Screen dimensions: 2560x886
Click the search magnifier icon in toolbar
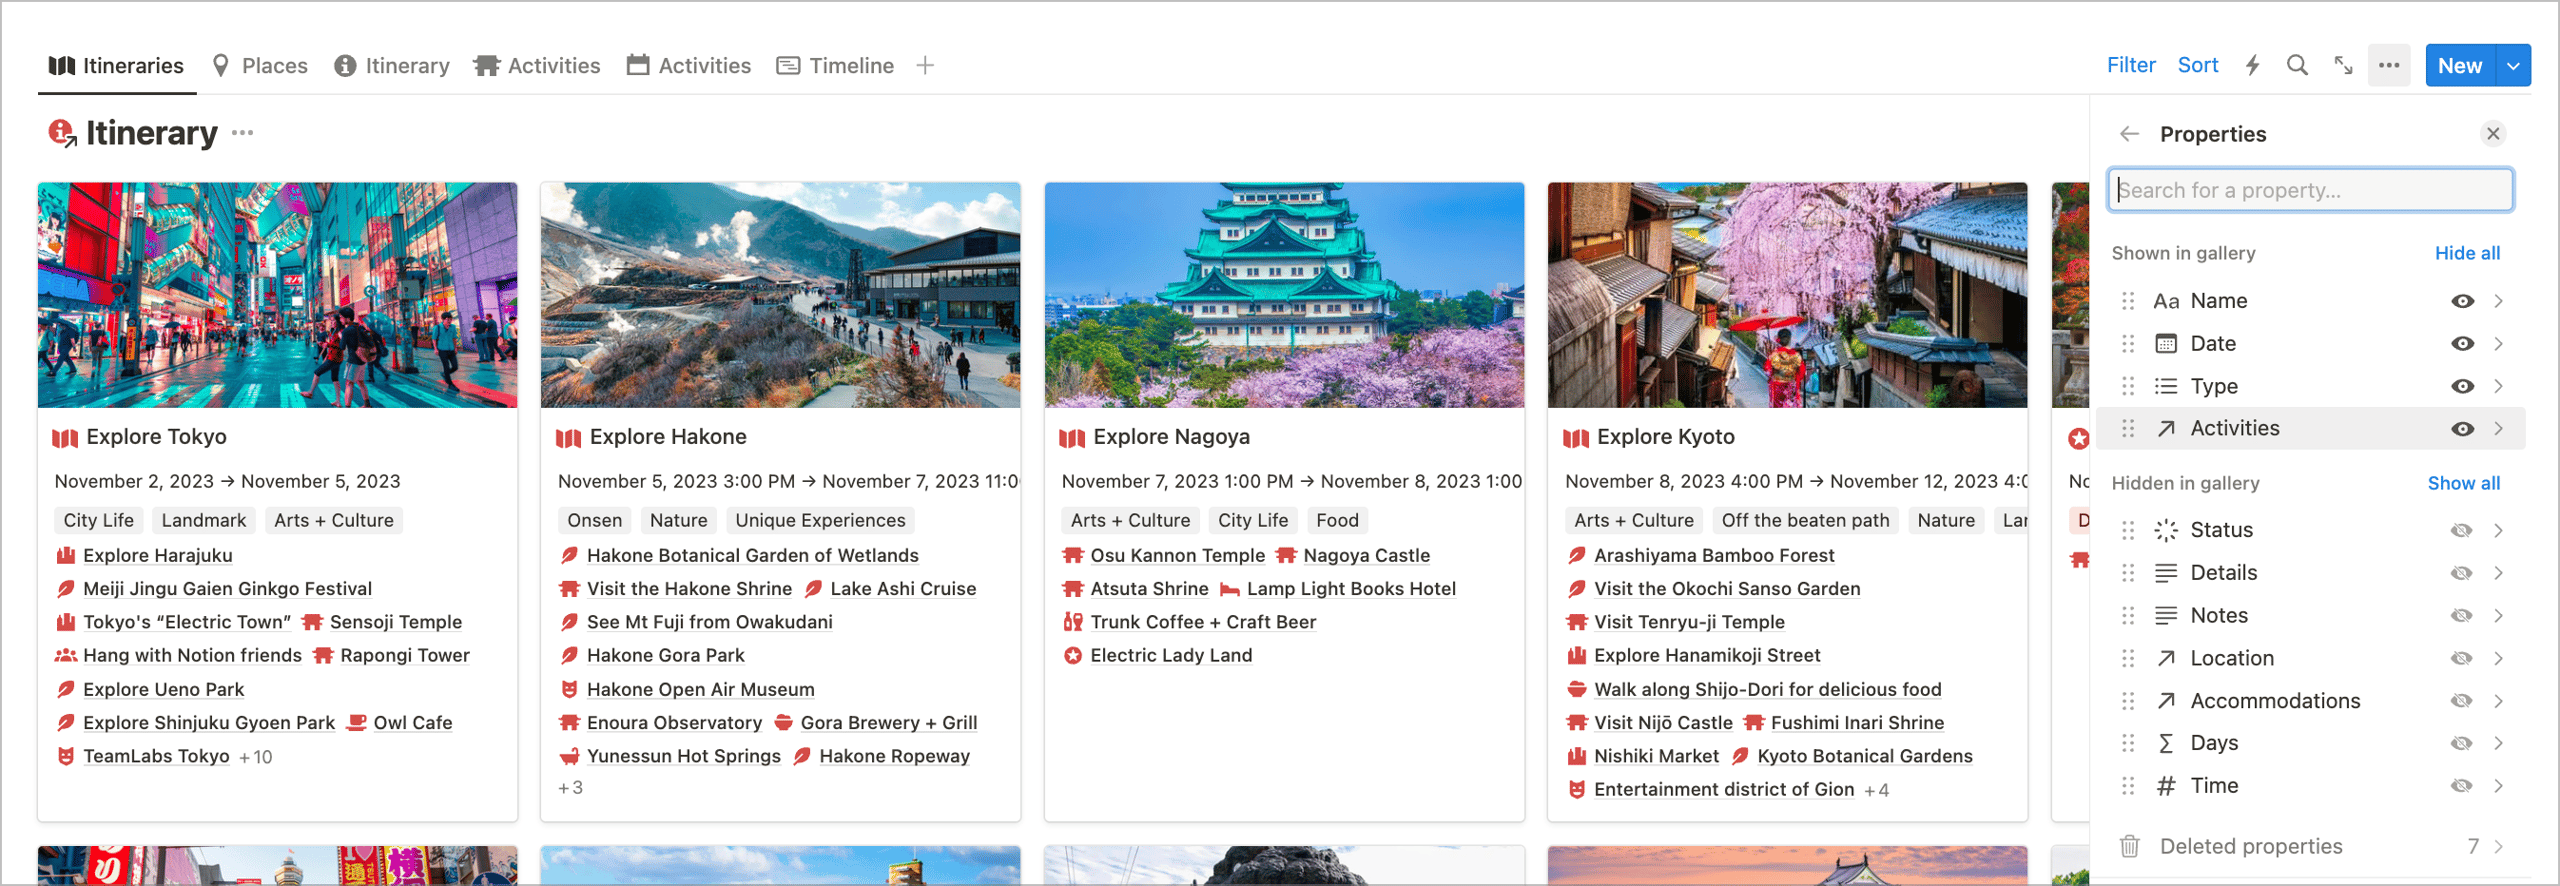(2297, 66)
